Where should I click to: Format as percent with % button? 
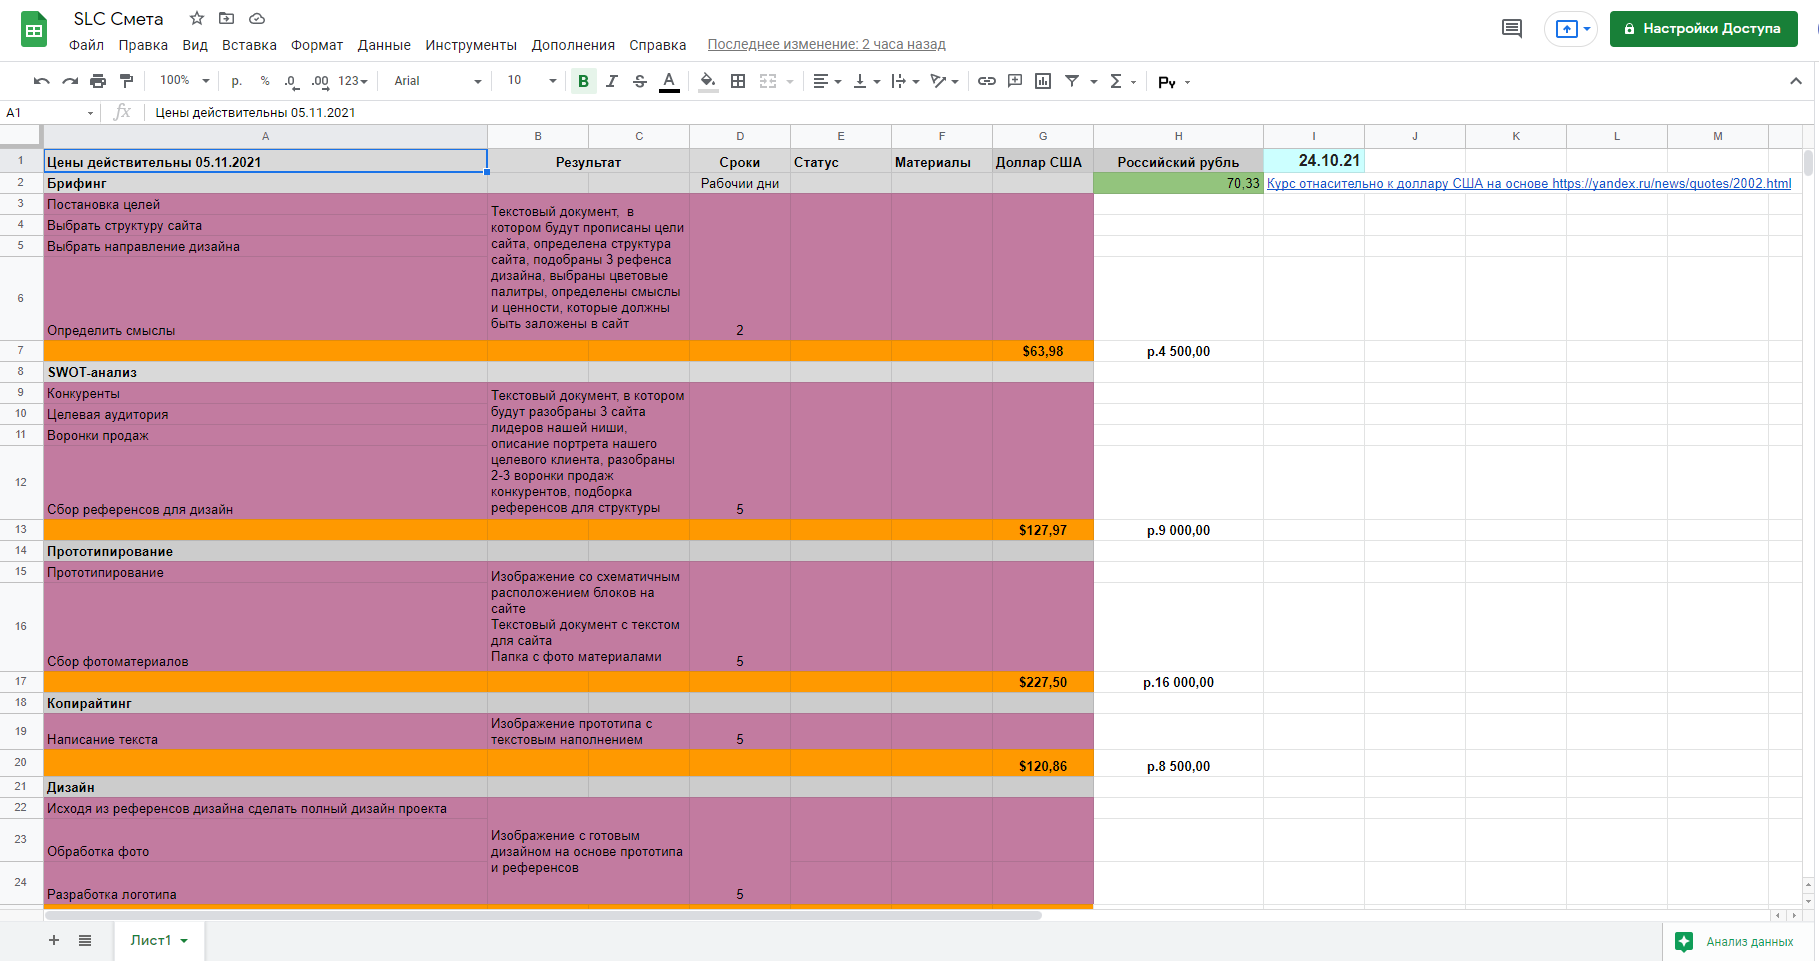[x=265, y=81]
